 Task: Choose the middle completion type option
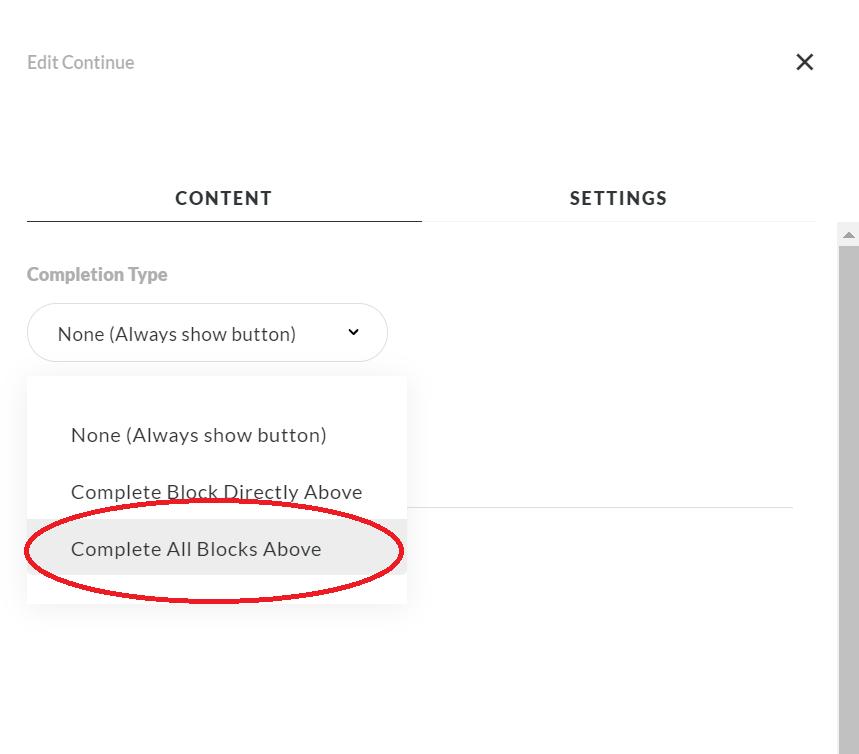216,492
